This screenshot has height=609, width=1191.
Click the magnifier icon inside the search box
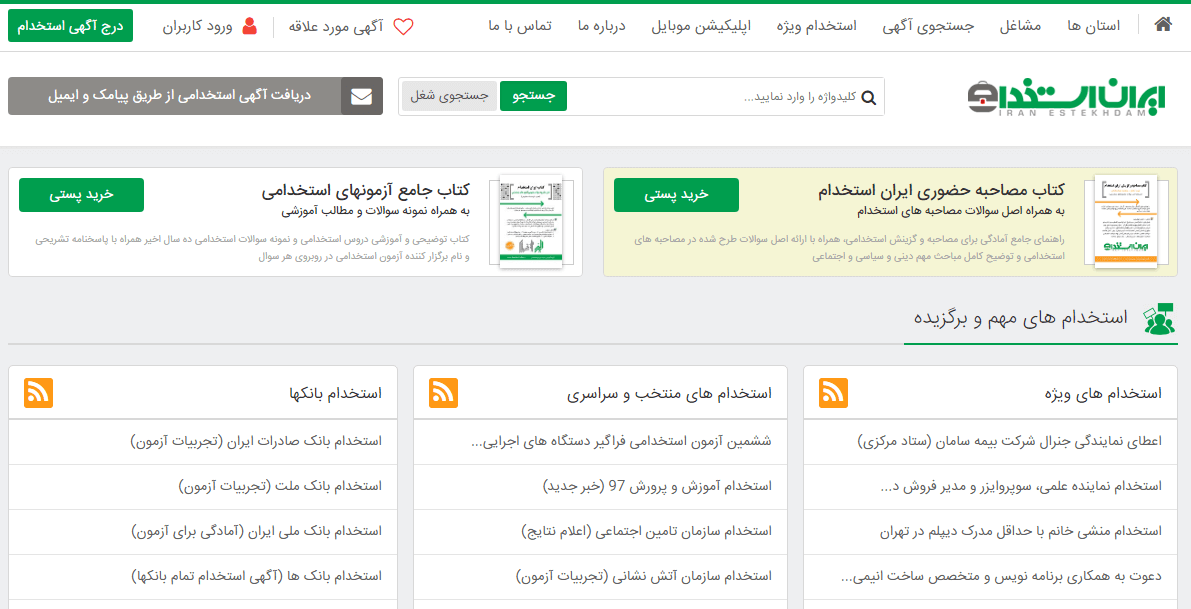[x=869, y=97]
